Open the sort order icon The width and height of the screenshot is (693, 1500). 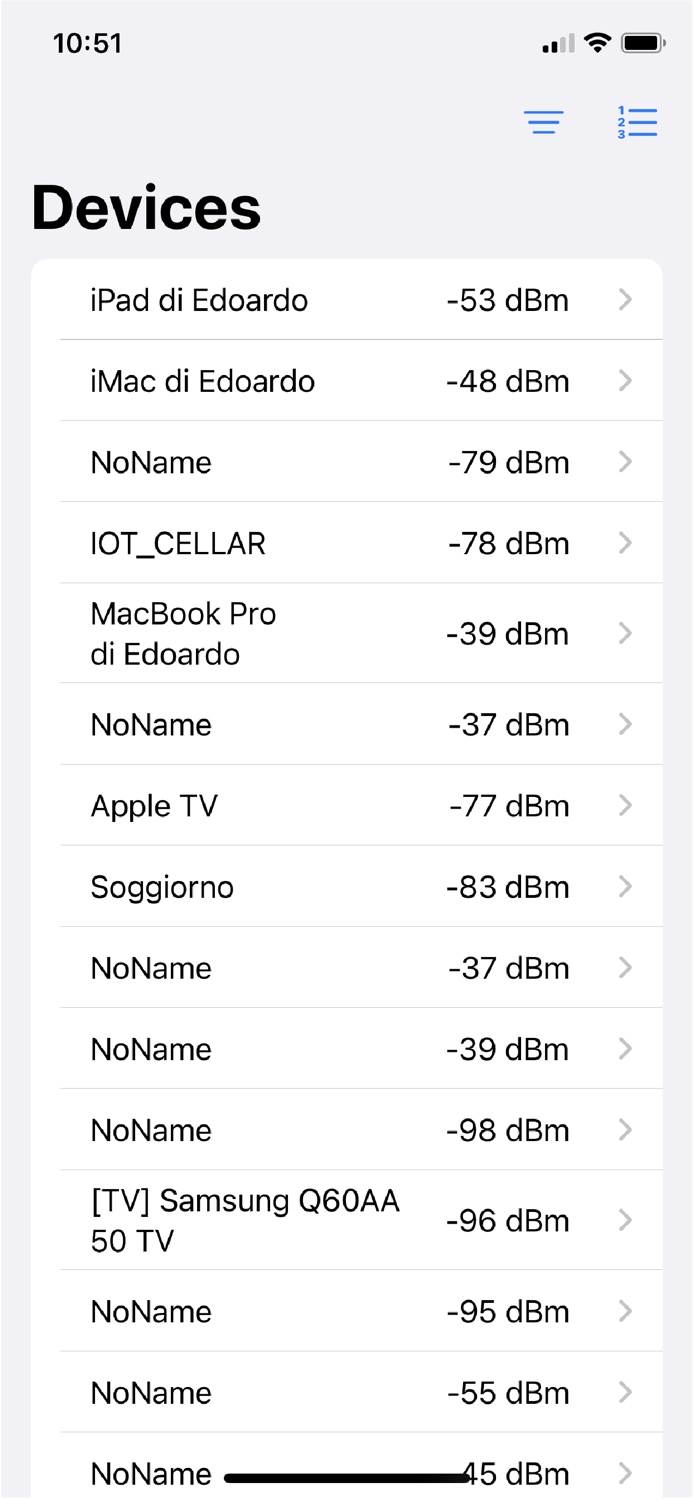coord(638,121)
